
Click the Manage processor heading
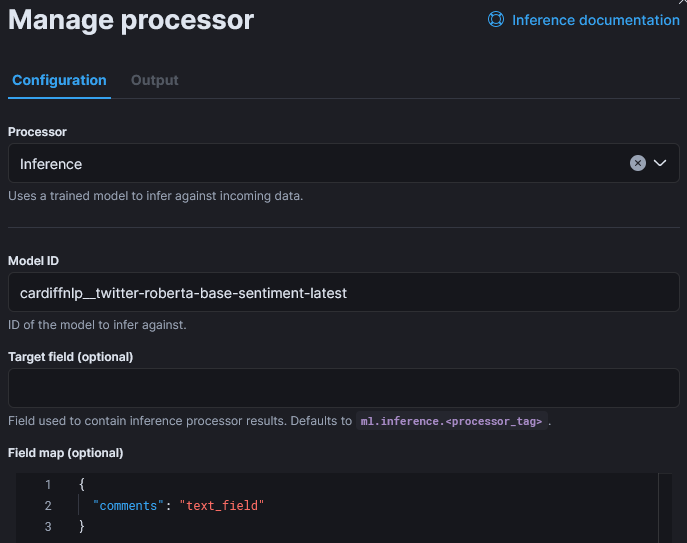coord(131,20)
